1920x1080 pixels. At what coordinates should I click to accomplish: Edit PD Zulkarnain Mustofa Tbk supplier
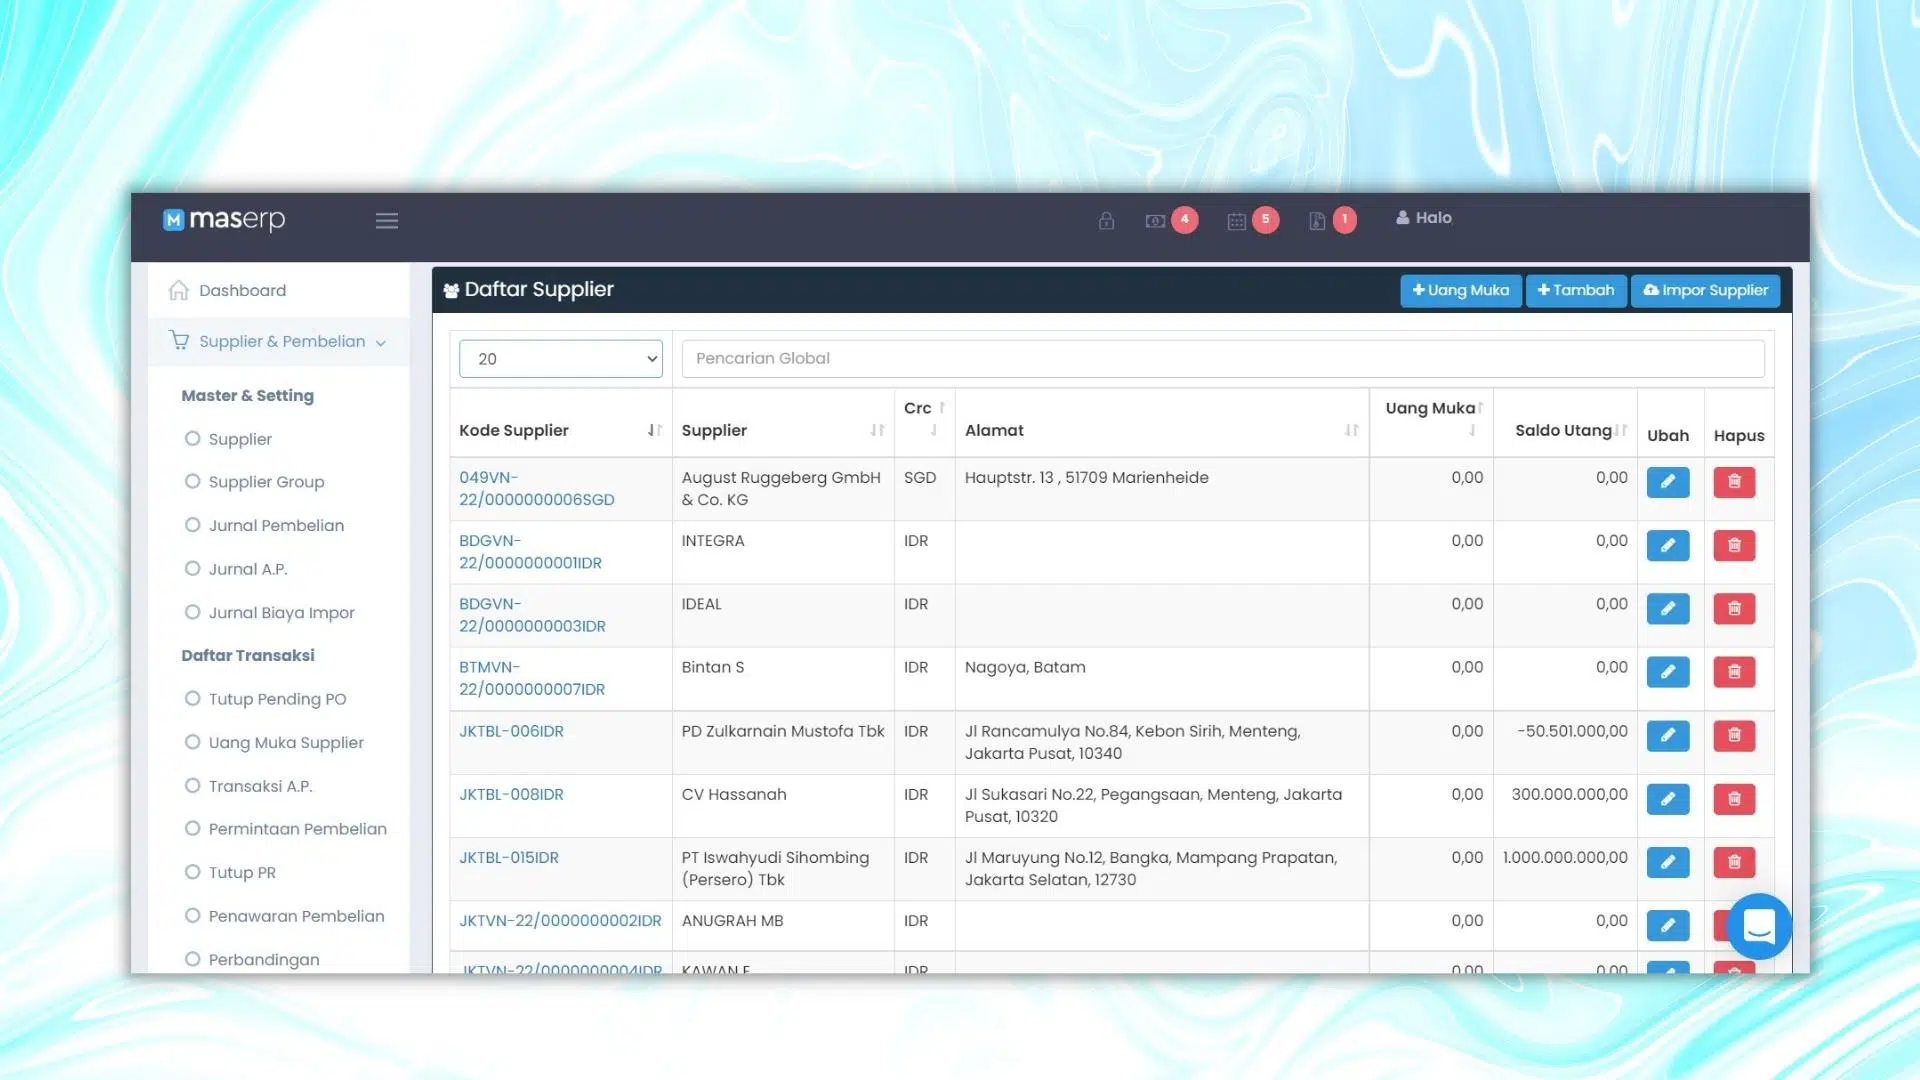(1667, 735)
